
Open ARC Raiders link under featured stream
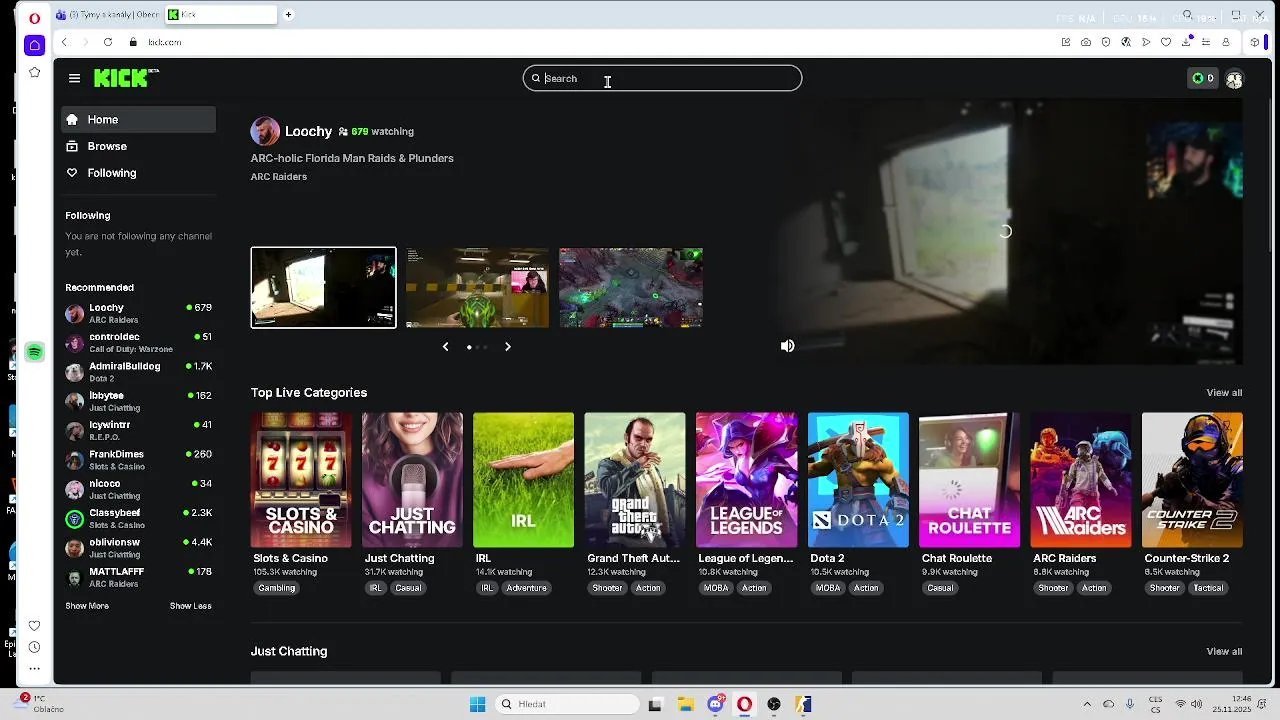coord(279,177)
